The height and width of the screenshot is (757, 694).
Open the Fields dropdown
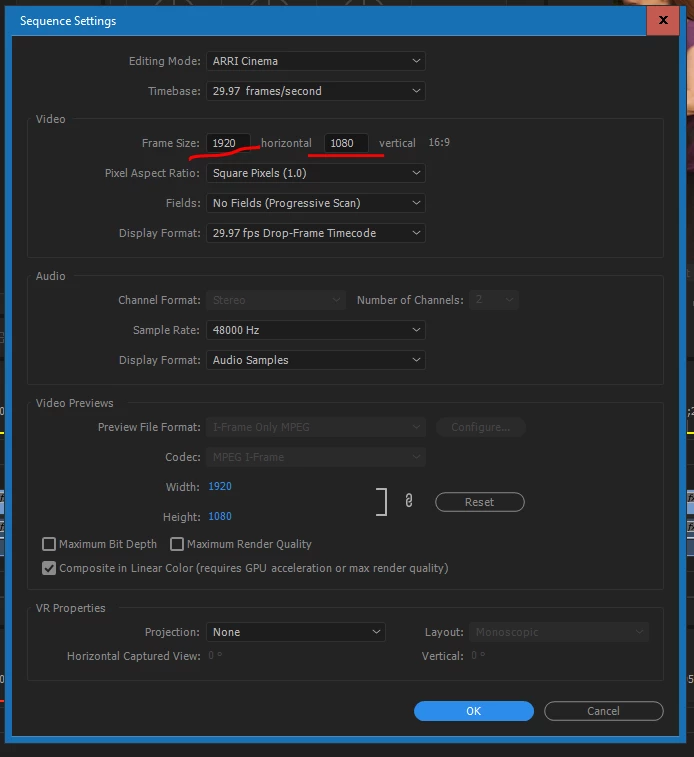[x=316, y=203]
